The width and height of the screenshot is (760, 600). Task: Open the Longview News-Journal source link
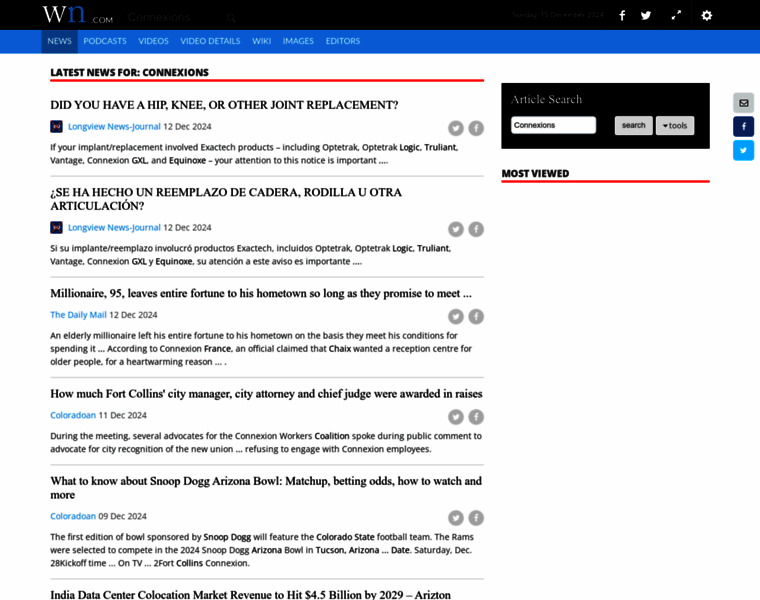(x=114, y=127)
